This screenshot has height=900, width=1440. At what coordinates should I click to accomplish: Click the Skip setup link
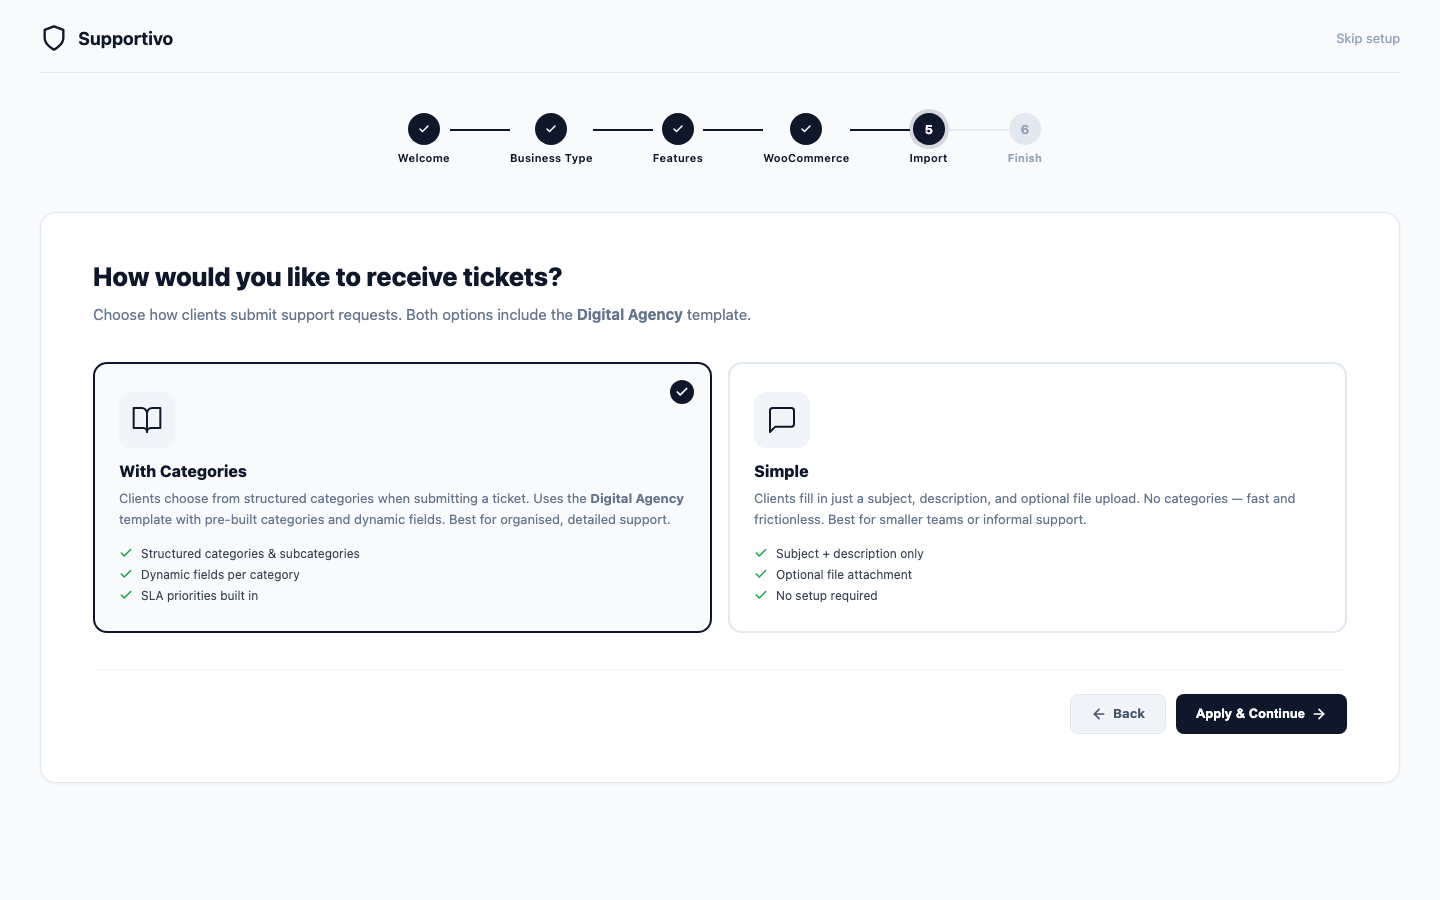coord(1368,39)
